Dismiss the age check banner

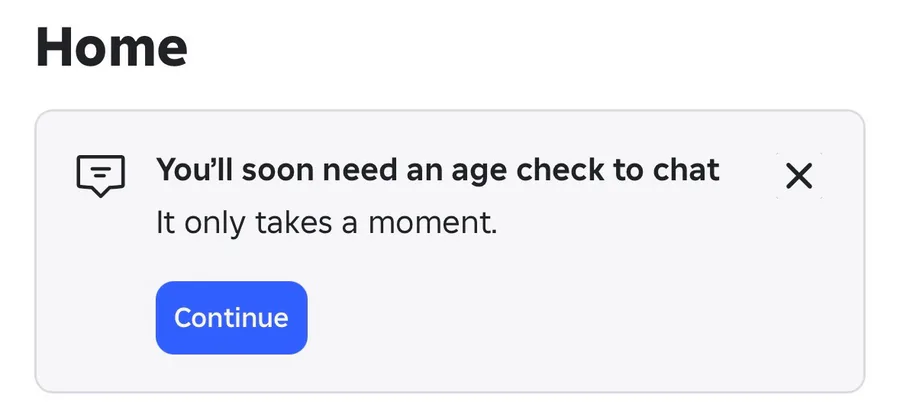point(799,177)
